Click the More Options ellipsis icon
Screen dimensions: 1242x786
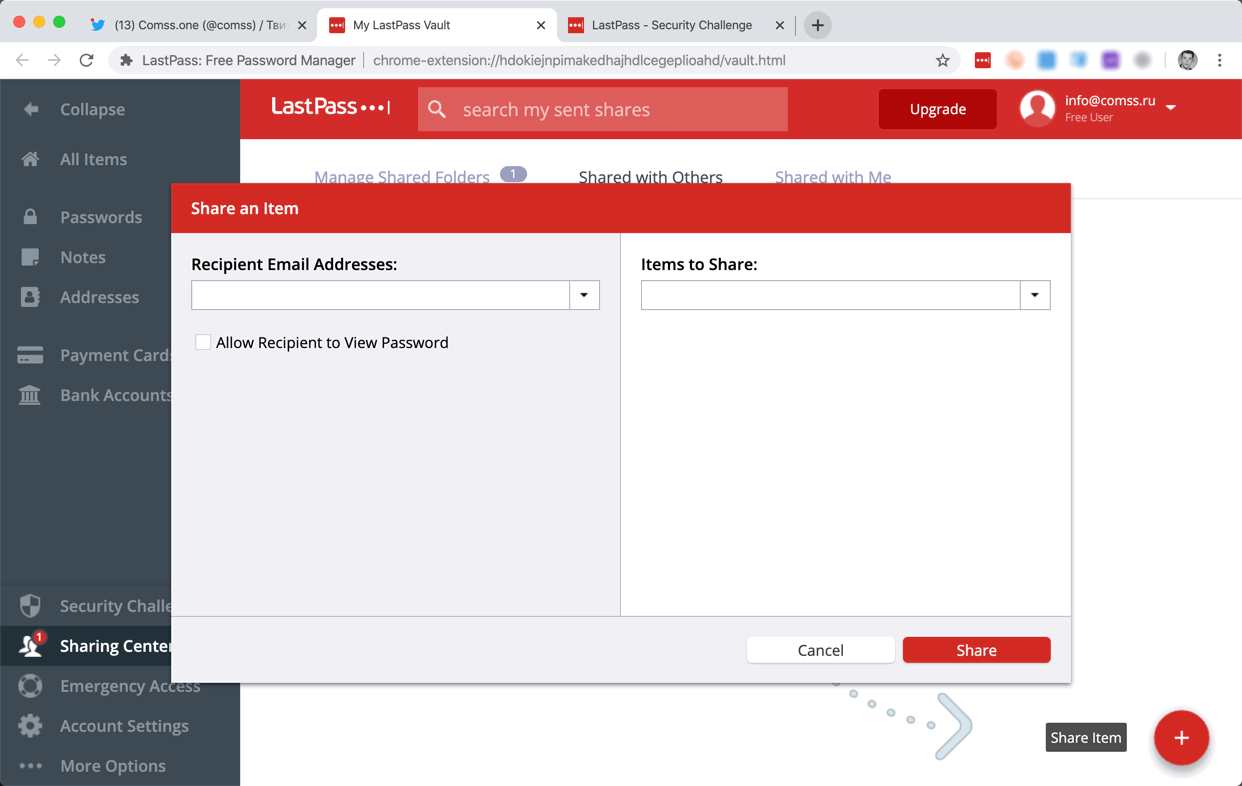(31, 766)
